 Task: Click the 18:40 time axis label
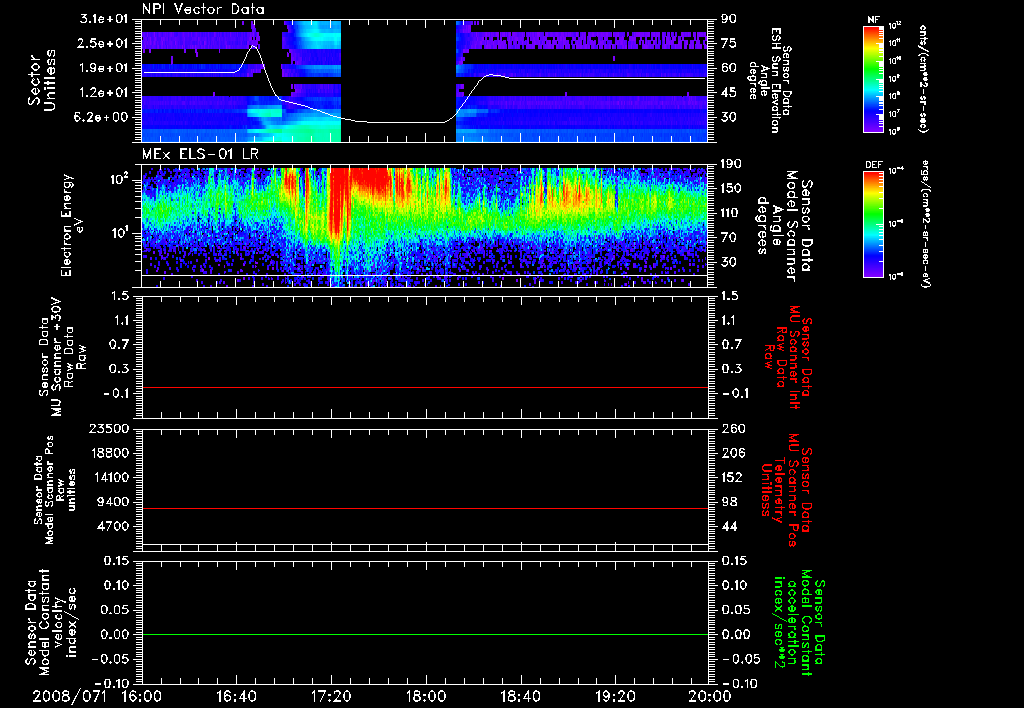[x=520, y=697]
